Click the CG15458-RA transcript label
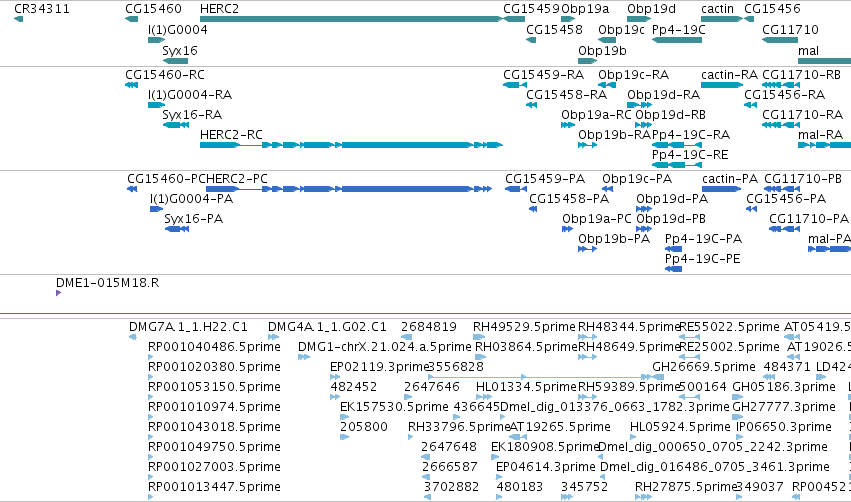 point(566,94)
